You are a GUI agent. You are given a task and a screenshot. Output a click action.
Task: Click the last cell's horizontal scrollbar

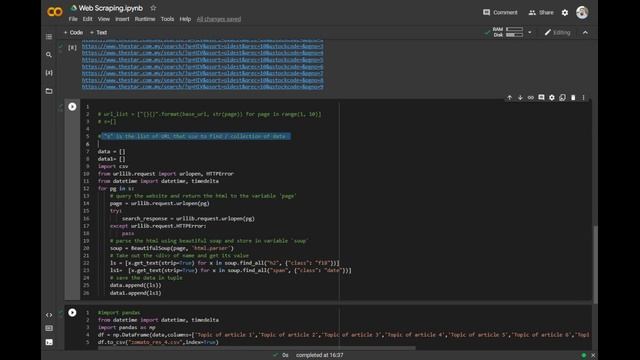257,348
